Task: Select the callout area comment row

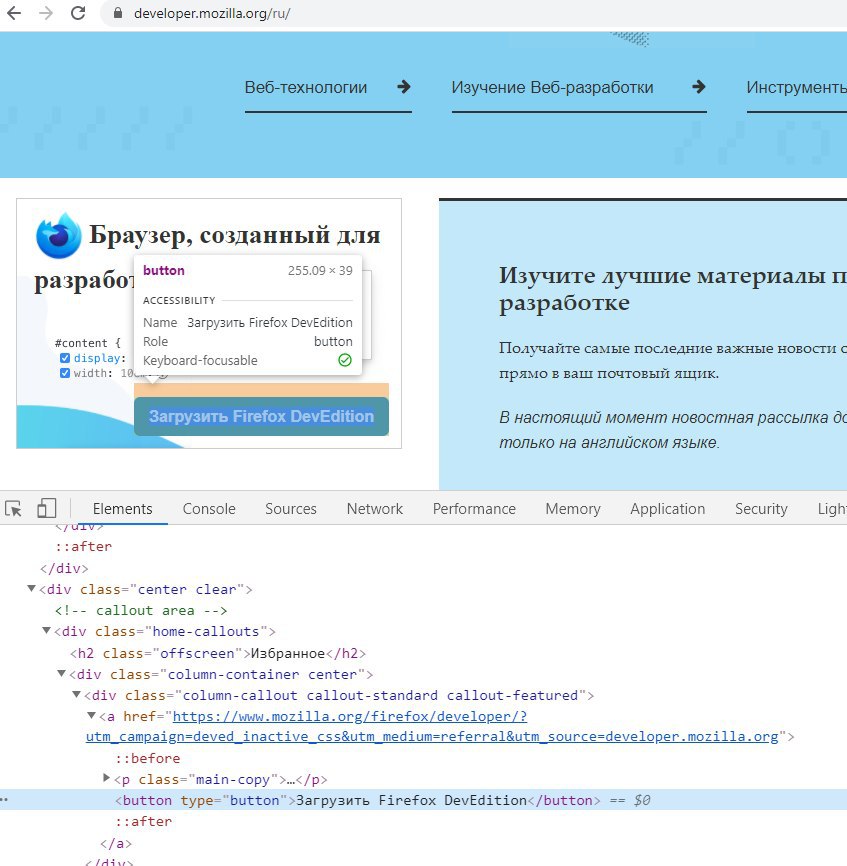Action: [x=141, y=610]
